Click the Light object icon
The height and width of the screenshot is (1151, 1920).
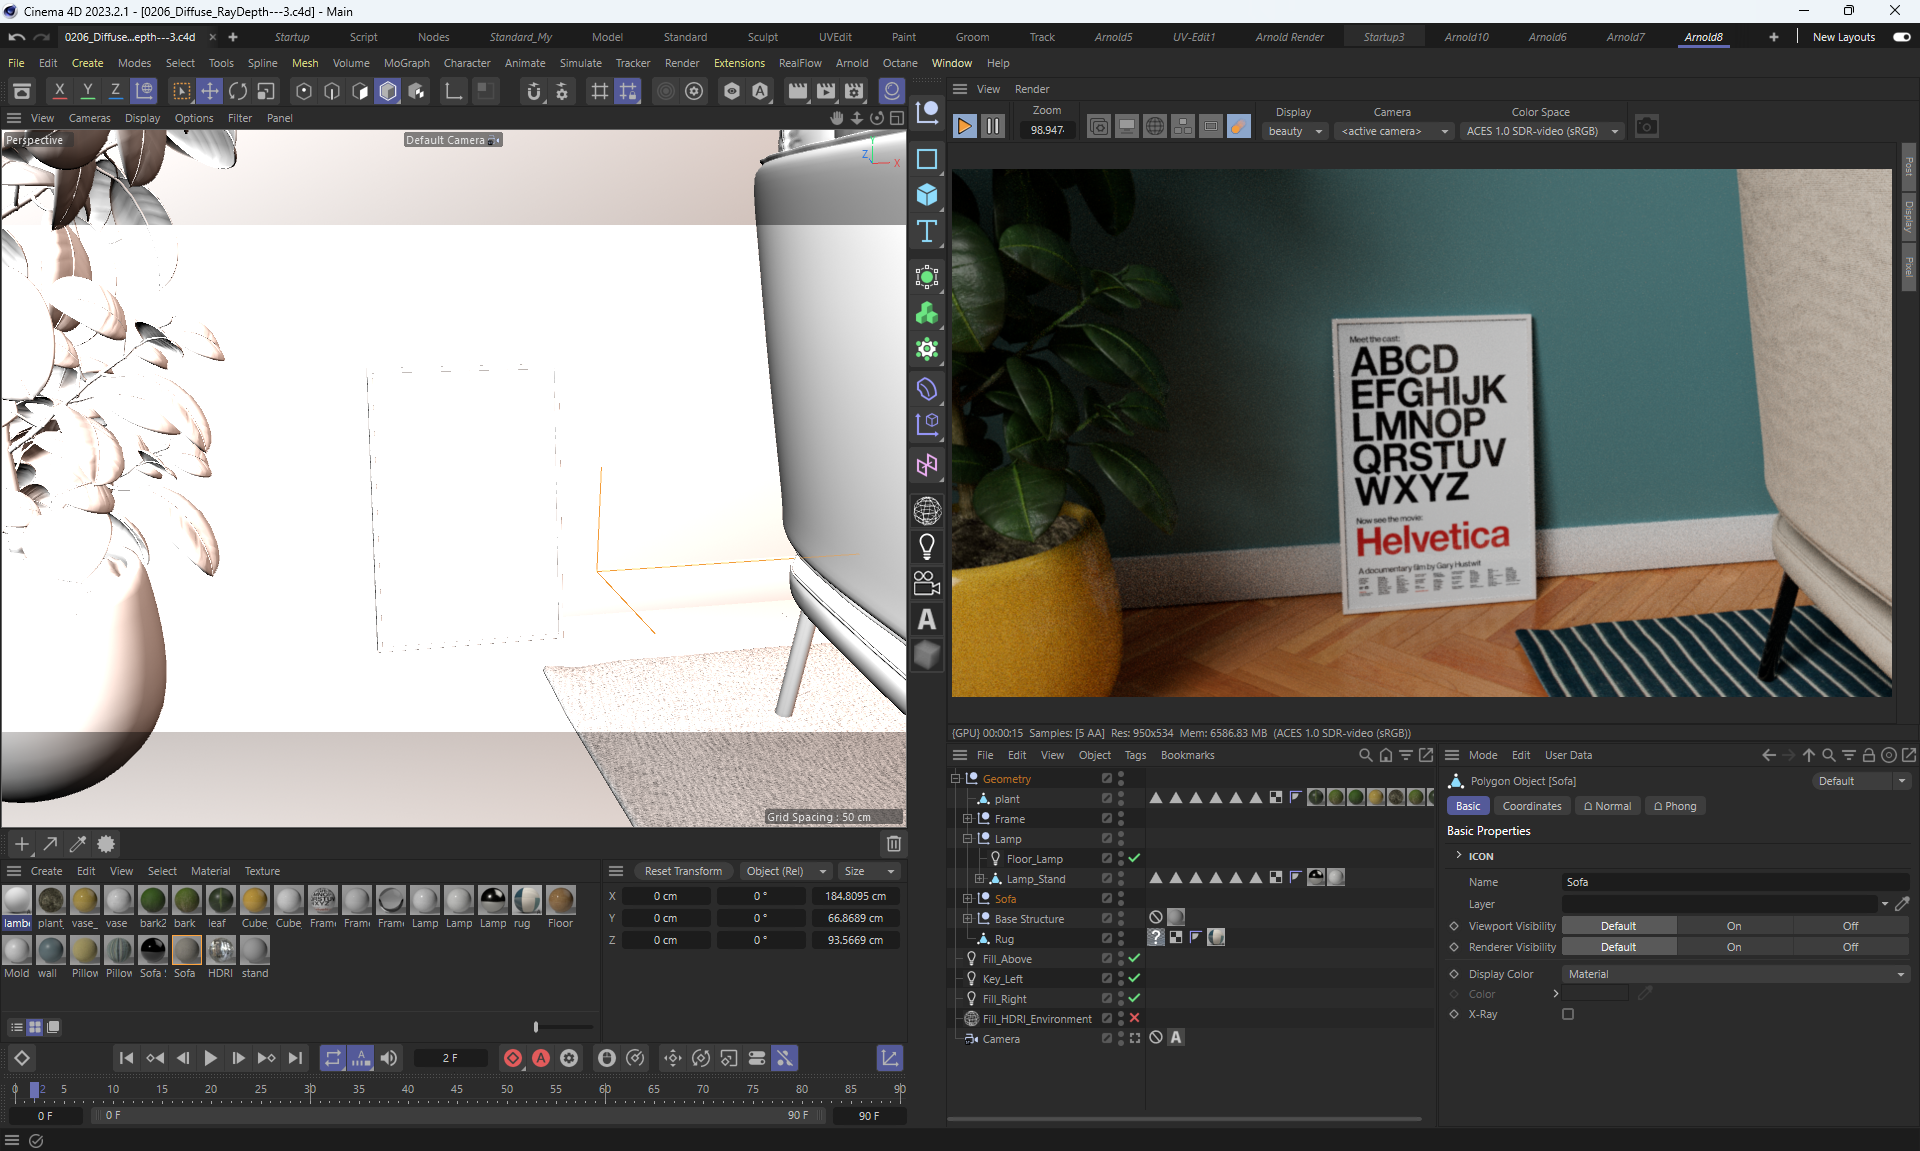pyautogui.click(x=927, y=546)
